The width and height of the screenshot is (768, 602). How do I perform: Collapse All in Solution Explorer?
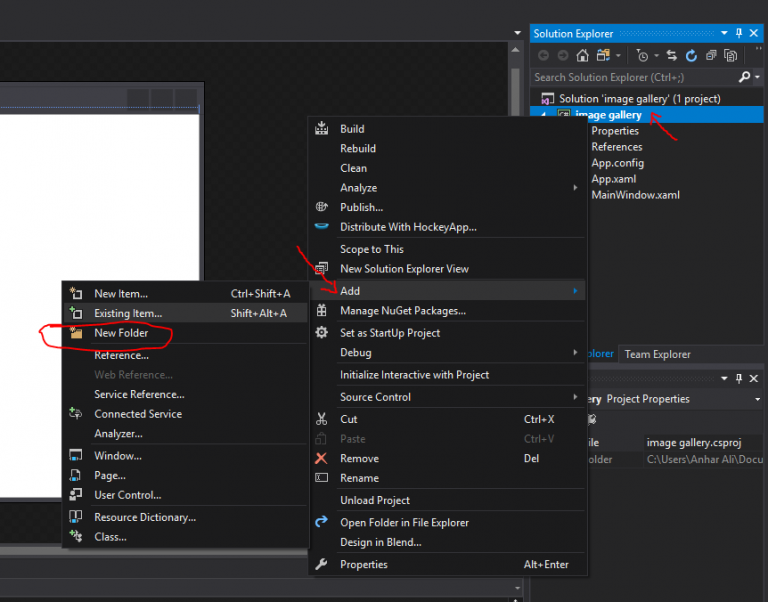pyautogui.click(x=711, y=56)
